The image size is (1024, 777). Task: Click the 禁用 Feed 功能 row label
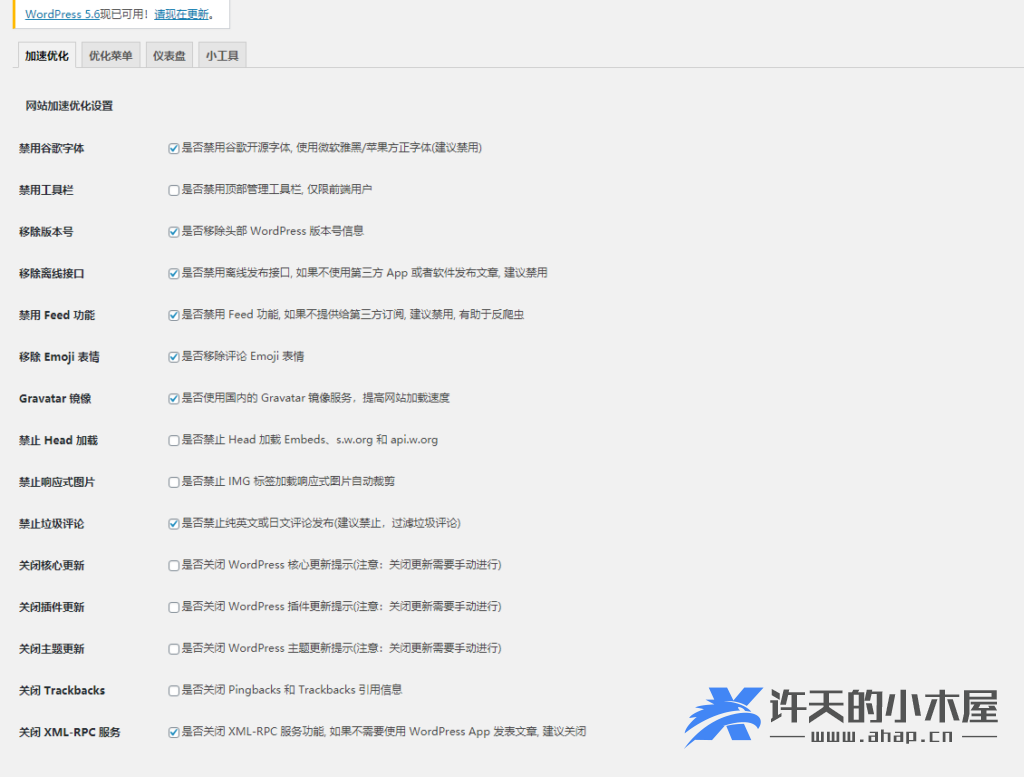coord(57,315)
